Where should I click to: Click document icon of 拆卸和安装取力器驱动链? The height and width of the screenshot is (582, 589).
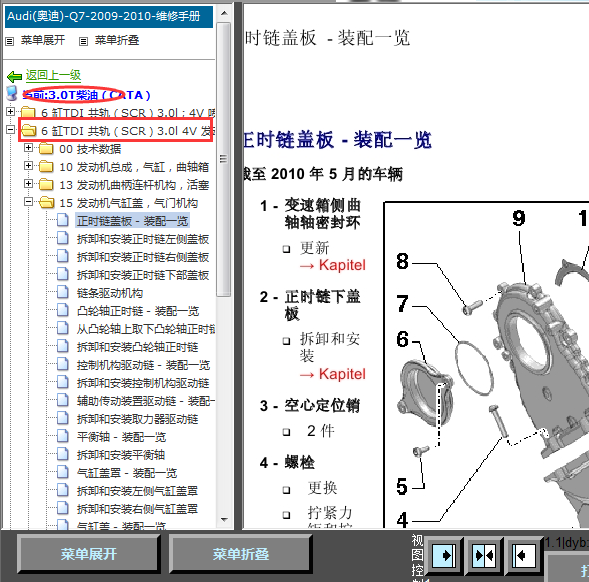[63, 418]
